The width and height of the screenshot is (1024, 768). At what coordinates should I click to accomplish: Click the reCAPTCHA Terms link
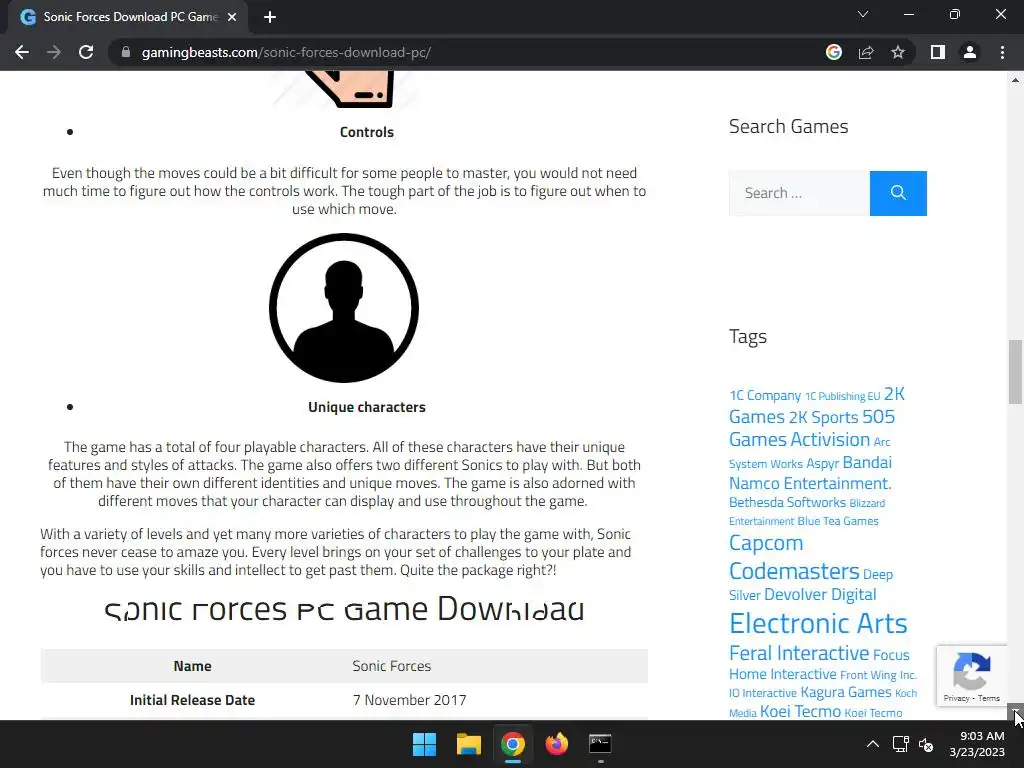click(989, 698)
